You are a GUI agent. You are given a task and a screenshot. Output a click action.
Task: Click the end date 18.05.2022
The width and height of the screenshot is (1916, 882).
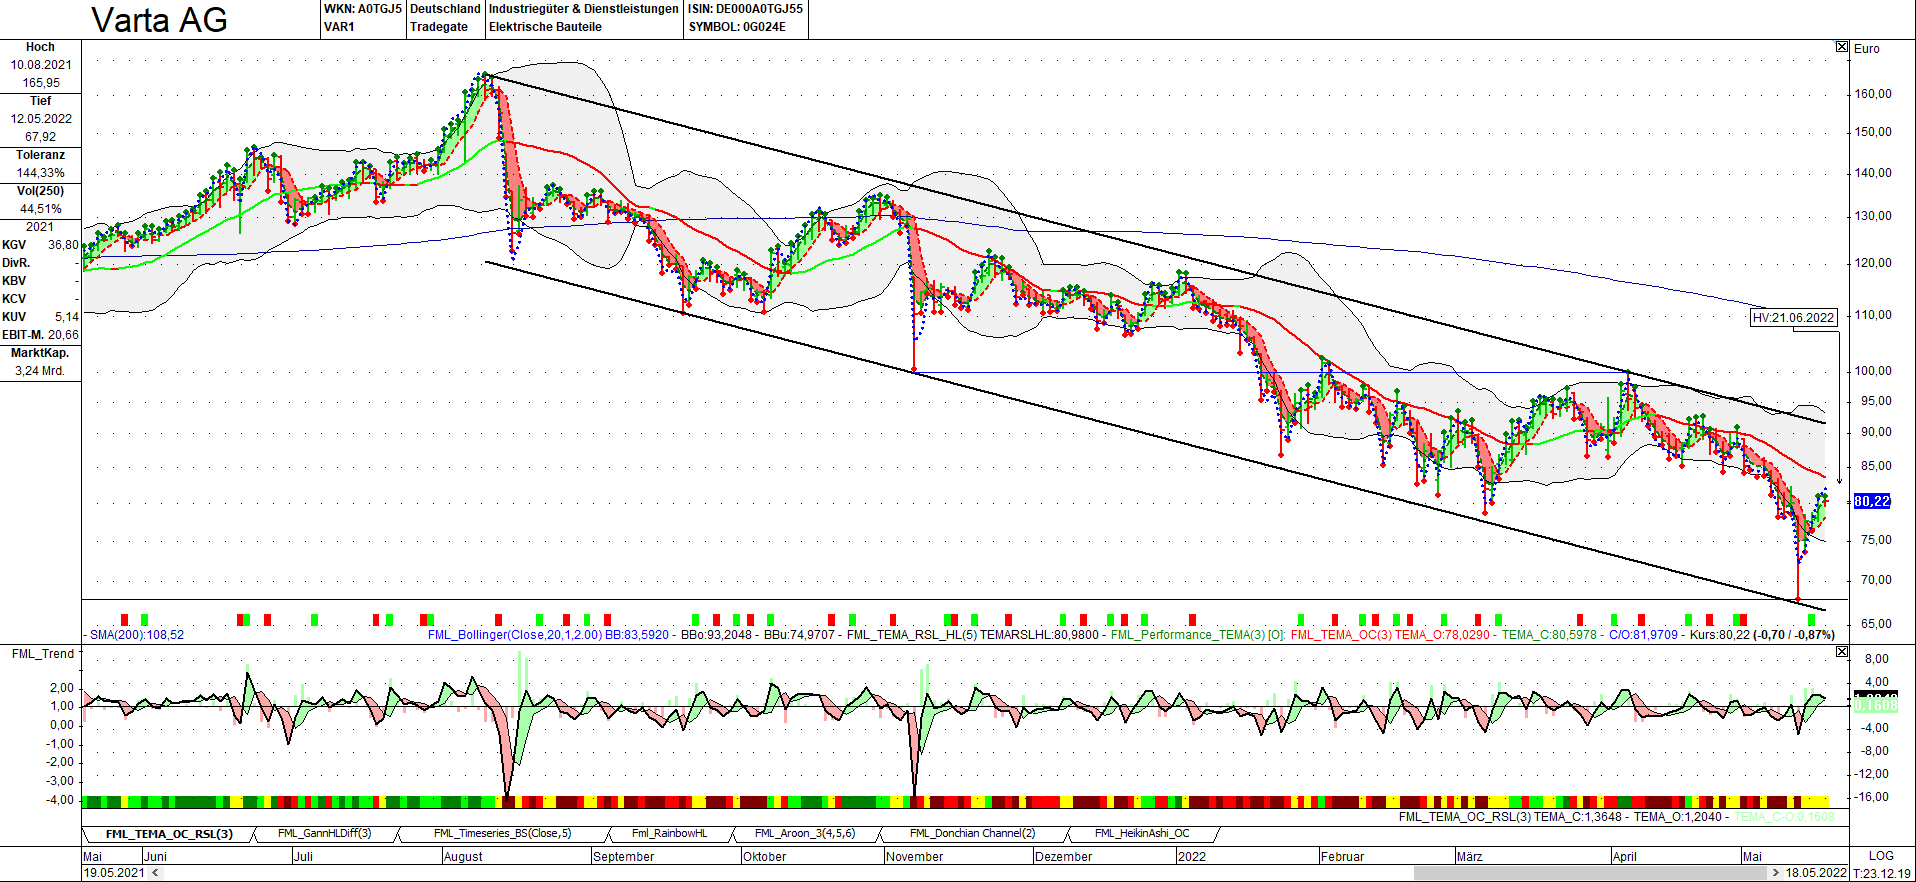point(1816,873)
